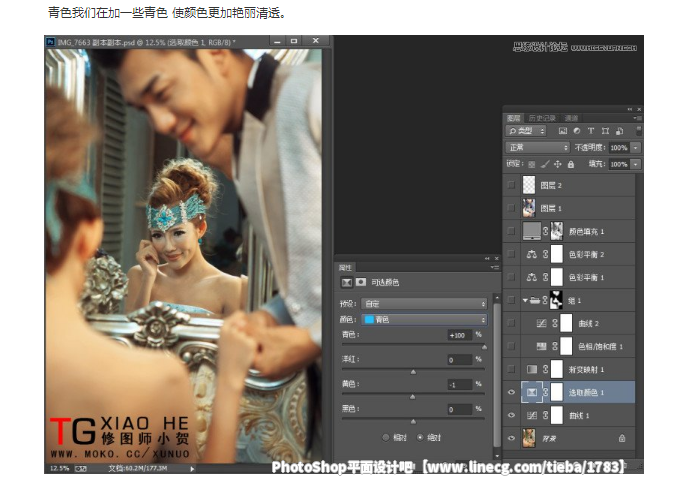This screenshot has height=486, width=680.
Task: Switch to the 历史记录 history tab
Action: pyautogui.click(x=542, y=118)
